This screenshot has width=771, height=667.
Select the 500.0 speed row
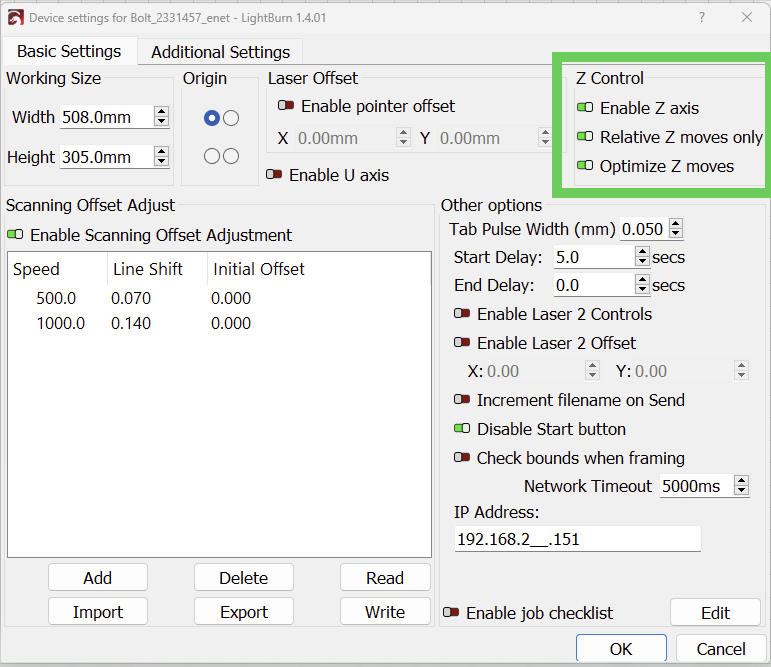click(219, 298)
